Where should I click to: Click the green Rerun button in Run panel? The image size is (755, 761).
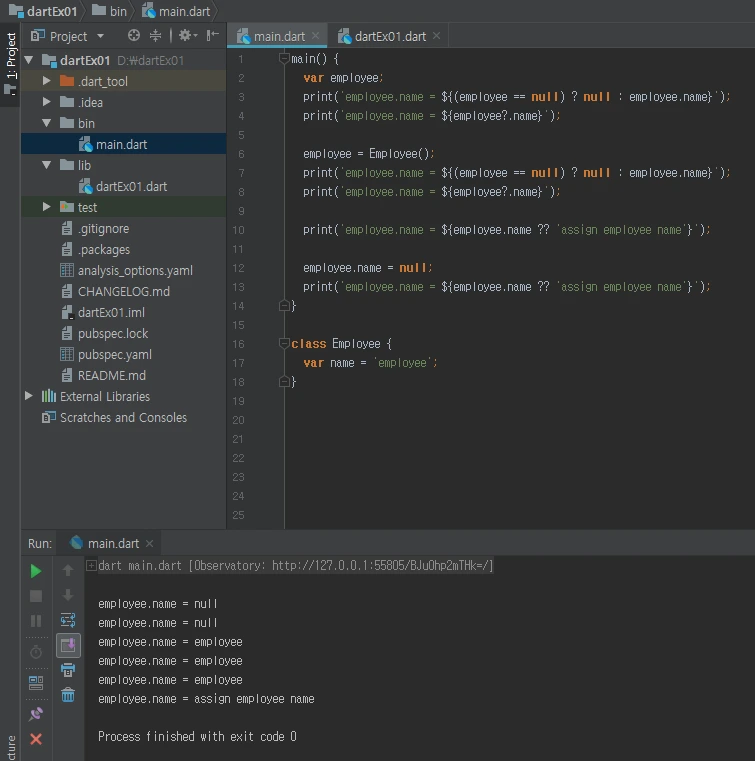coord(36,571)
